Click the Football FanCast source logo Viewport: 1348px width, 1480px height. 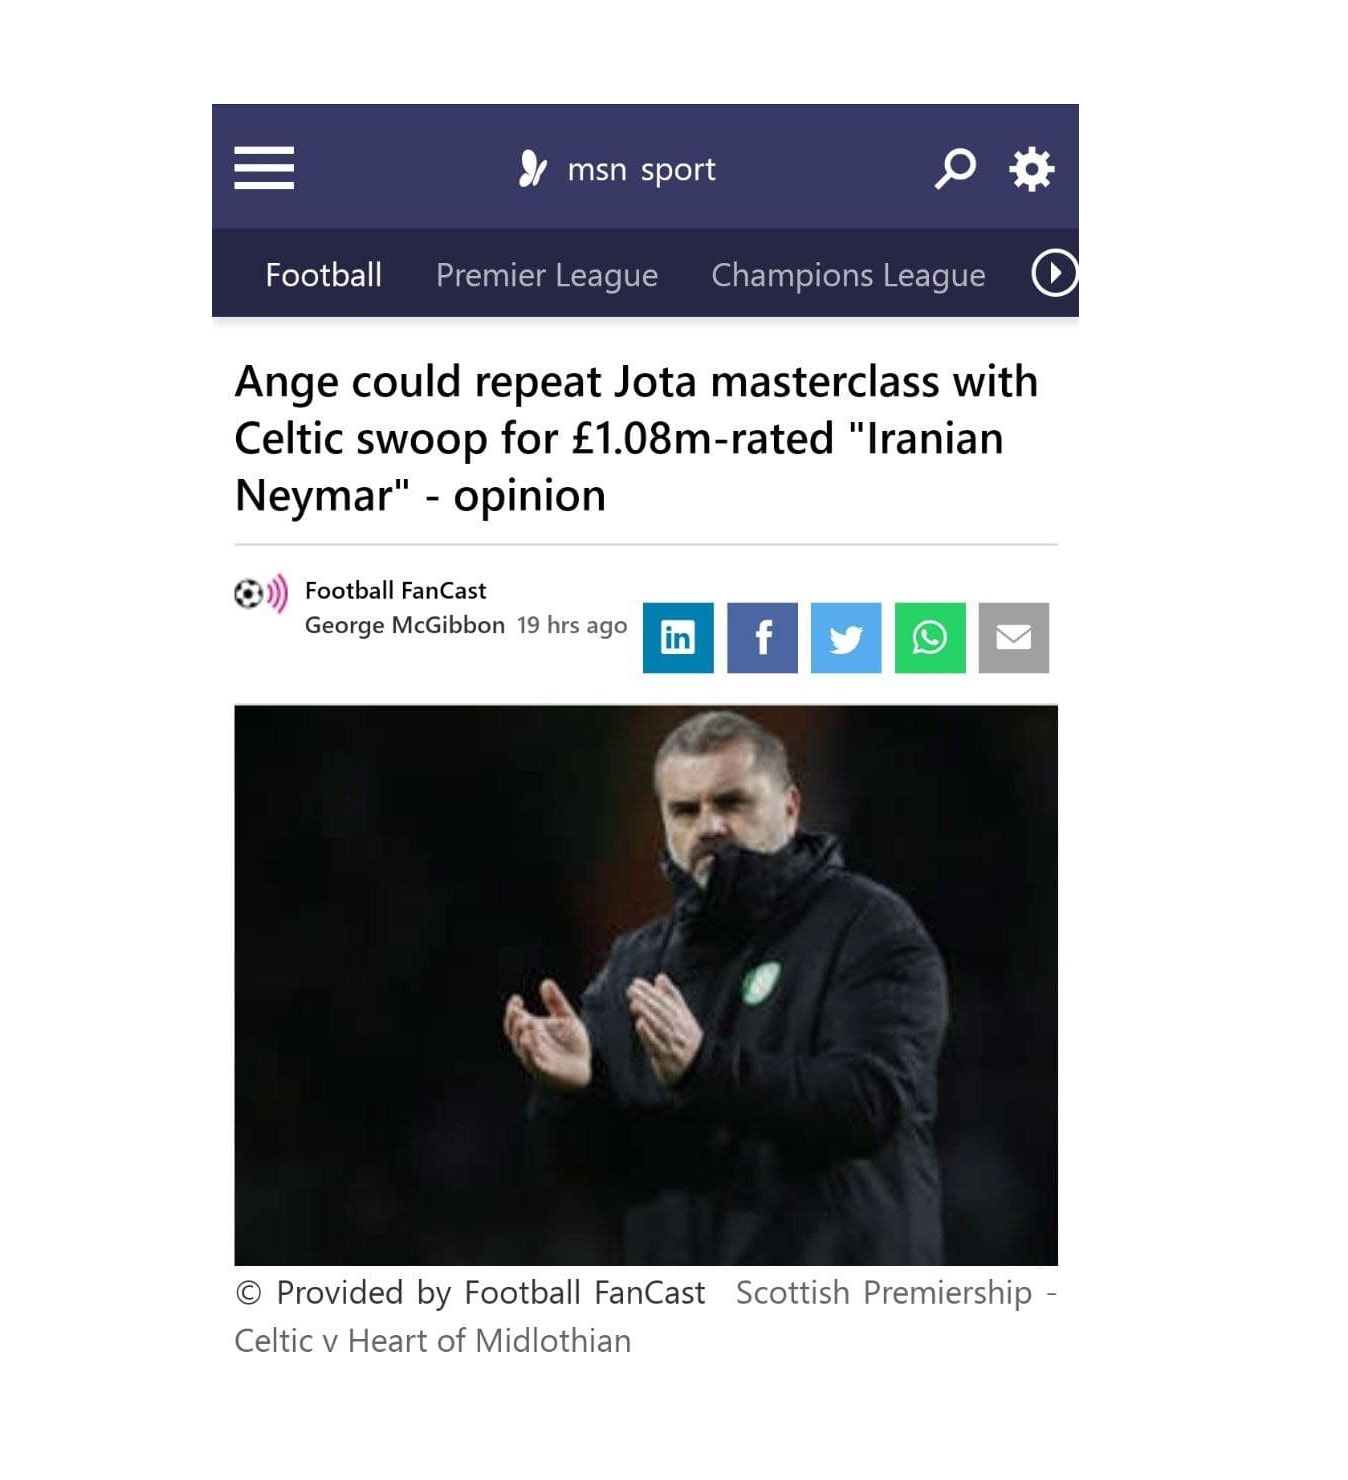[x=261, y=593]
